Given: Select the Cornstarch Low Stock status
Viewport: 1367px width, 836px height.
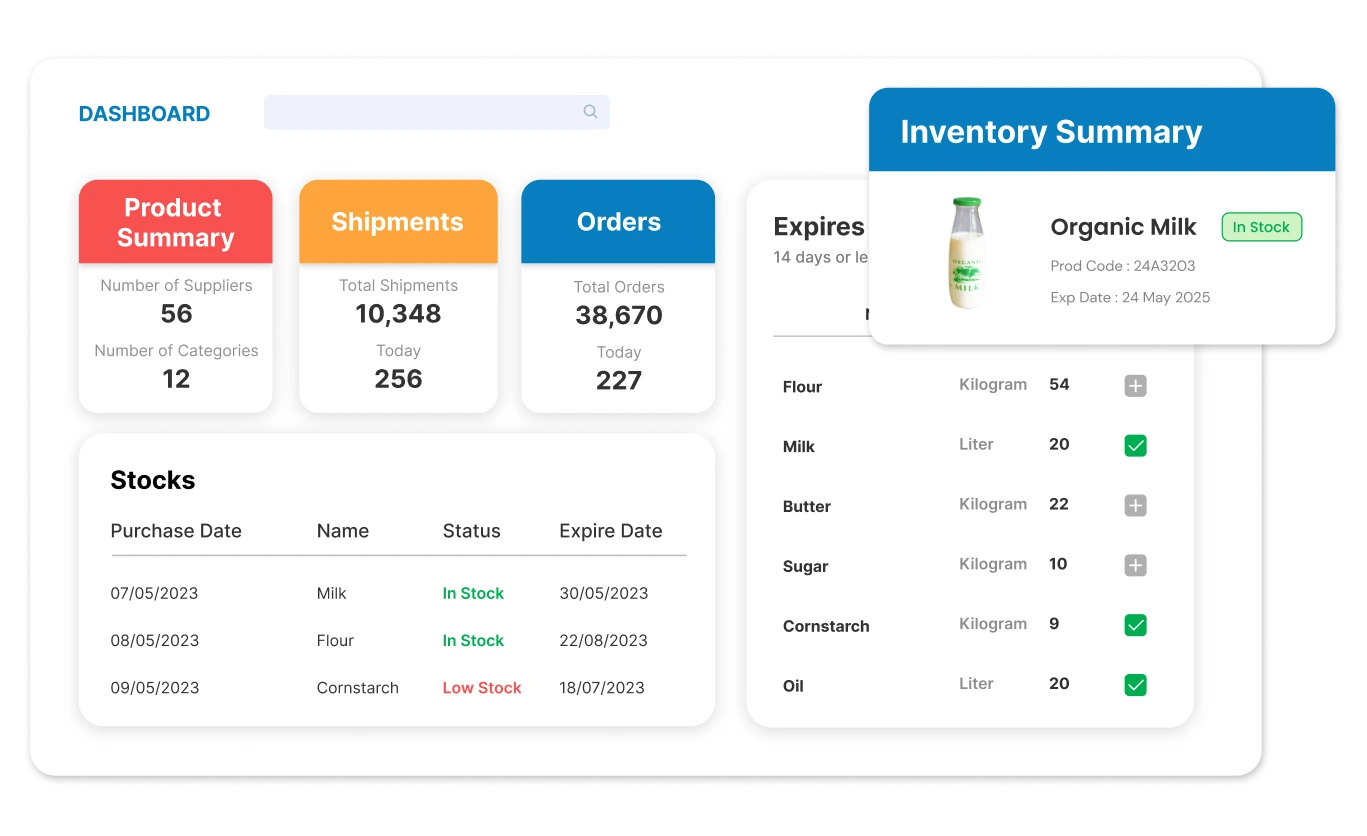Looking at the screenshot, I should 482,688.
